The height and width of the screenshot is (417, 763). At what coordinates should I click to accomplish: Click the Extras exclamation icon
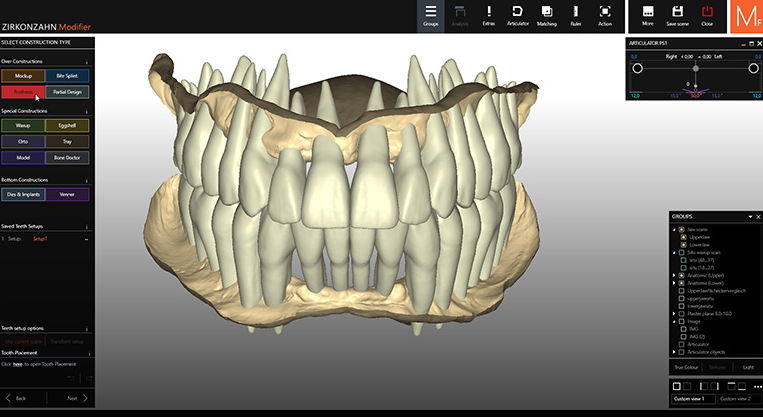(489, 14)
